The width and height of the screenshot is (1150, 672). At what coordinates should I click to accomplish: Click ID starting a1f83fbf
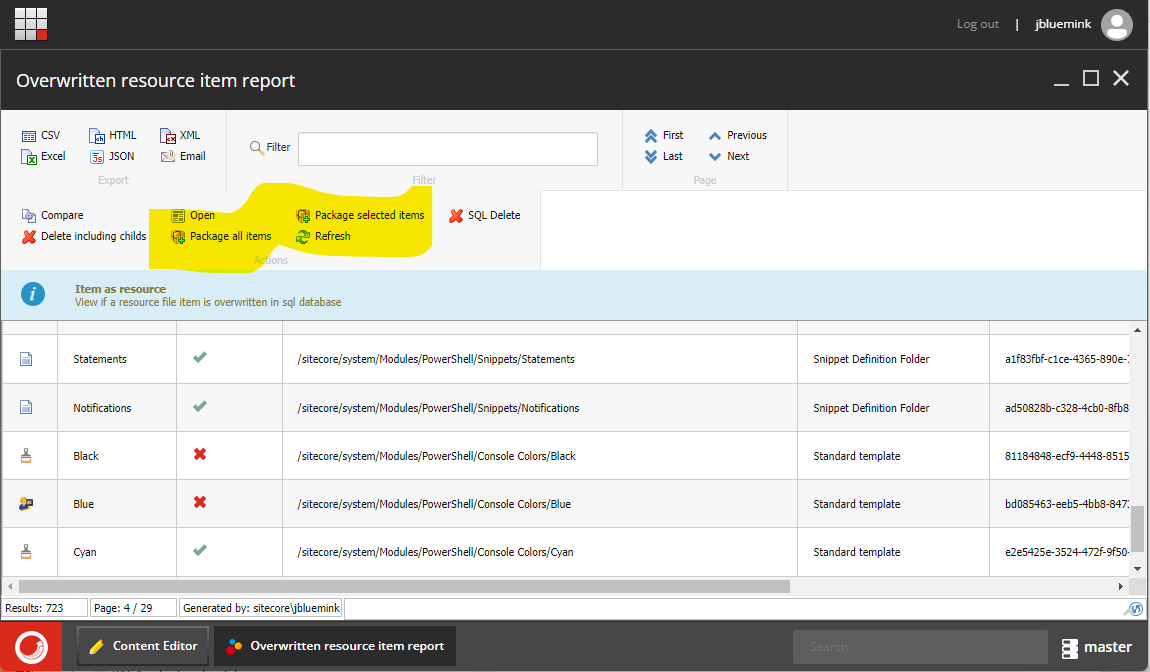click(x=1066, y=359)
